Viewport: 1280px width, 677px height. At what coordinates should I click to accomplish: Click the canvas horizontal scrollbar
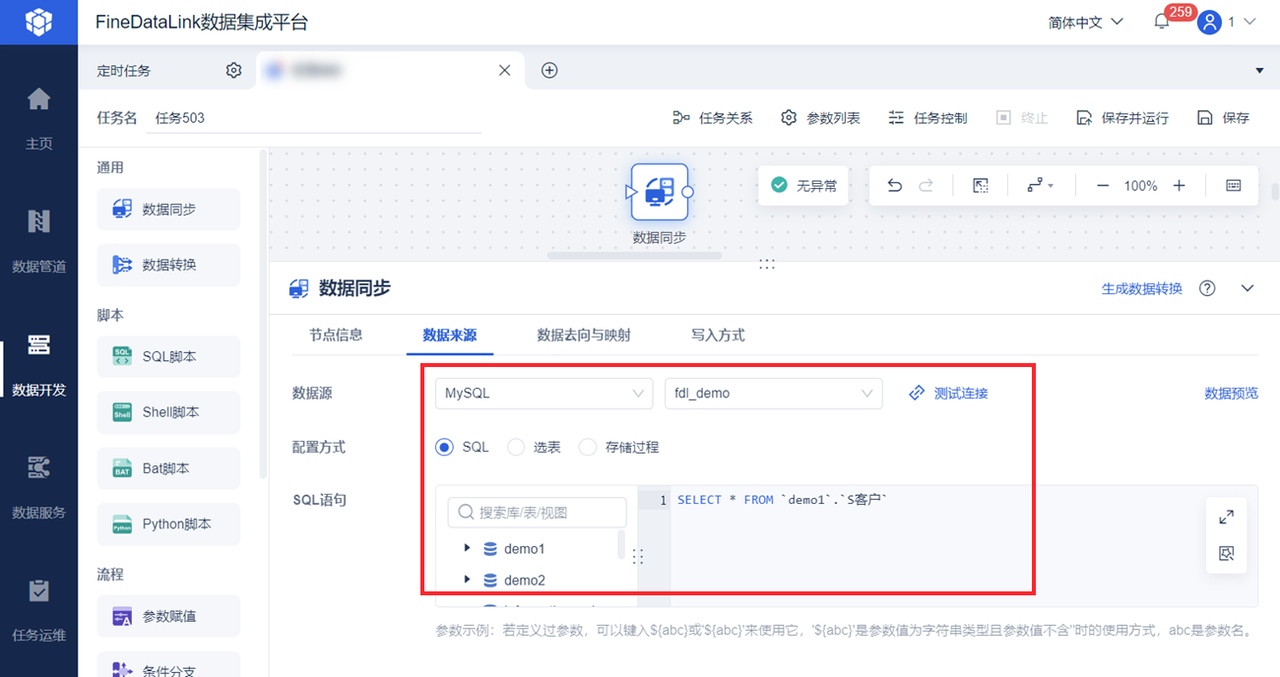tap(634, 255)
